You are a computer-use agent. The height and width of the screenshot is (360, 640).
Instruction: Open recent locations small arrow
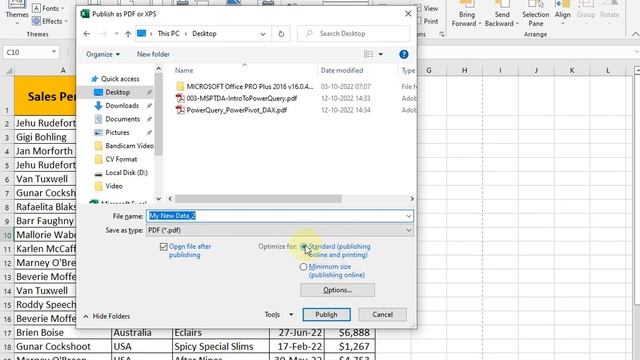tap(116, 34)
